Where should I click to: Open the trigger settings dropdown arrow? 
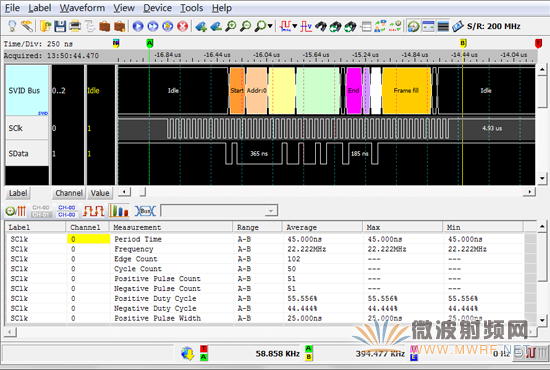pos(295,26)
